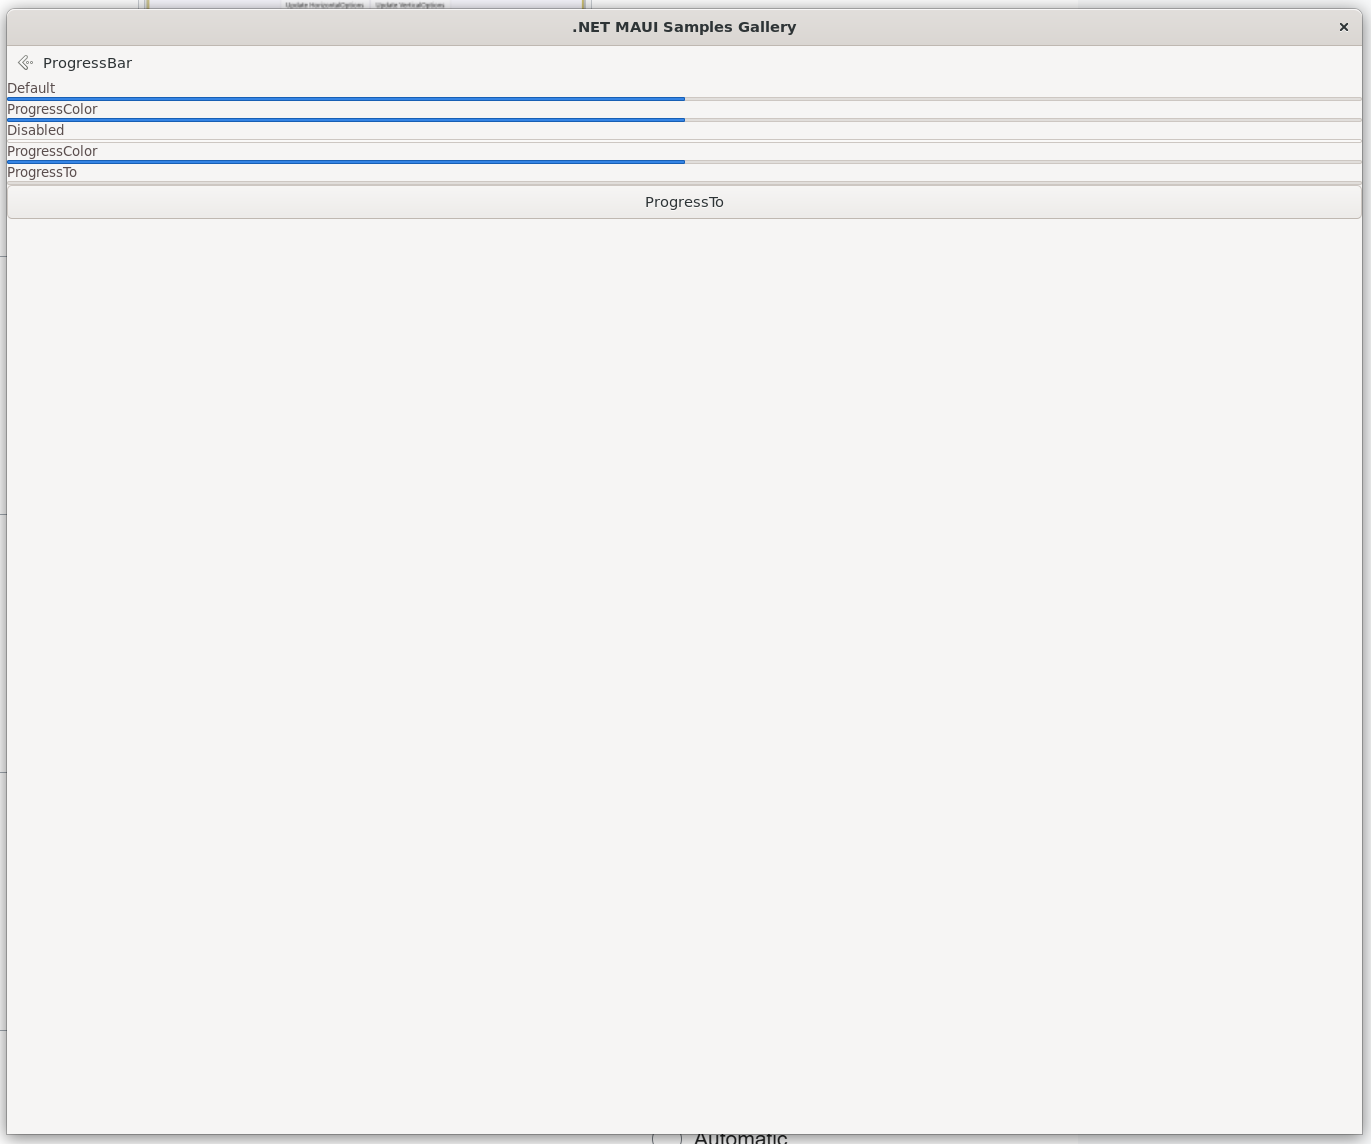Viewport: 1371px width, 1144px height.
Task: Click the empty progress bar under Disabled
Action: pyautogui.click(x=684, y=141)
